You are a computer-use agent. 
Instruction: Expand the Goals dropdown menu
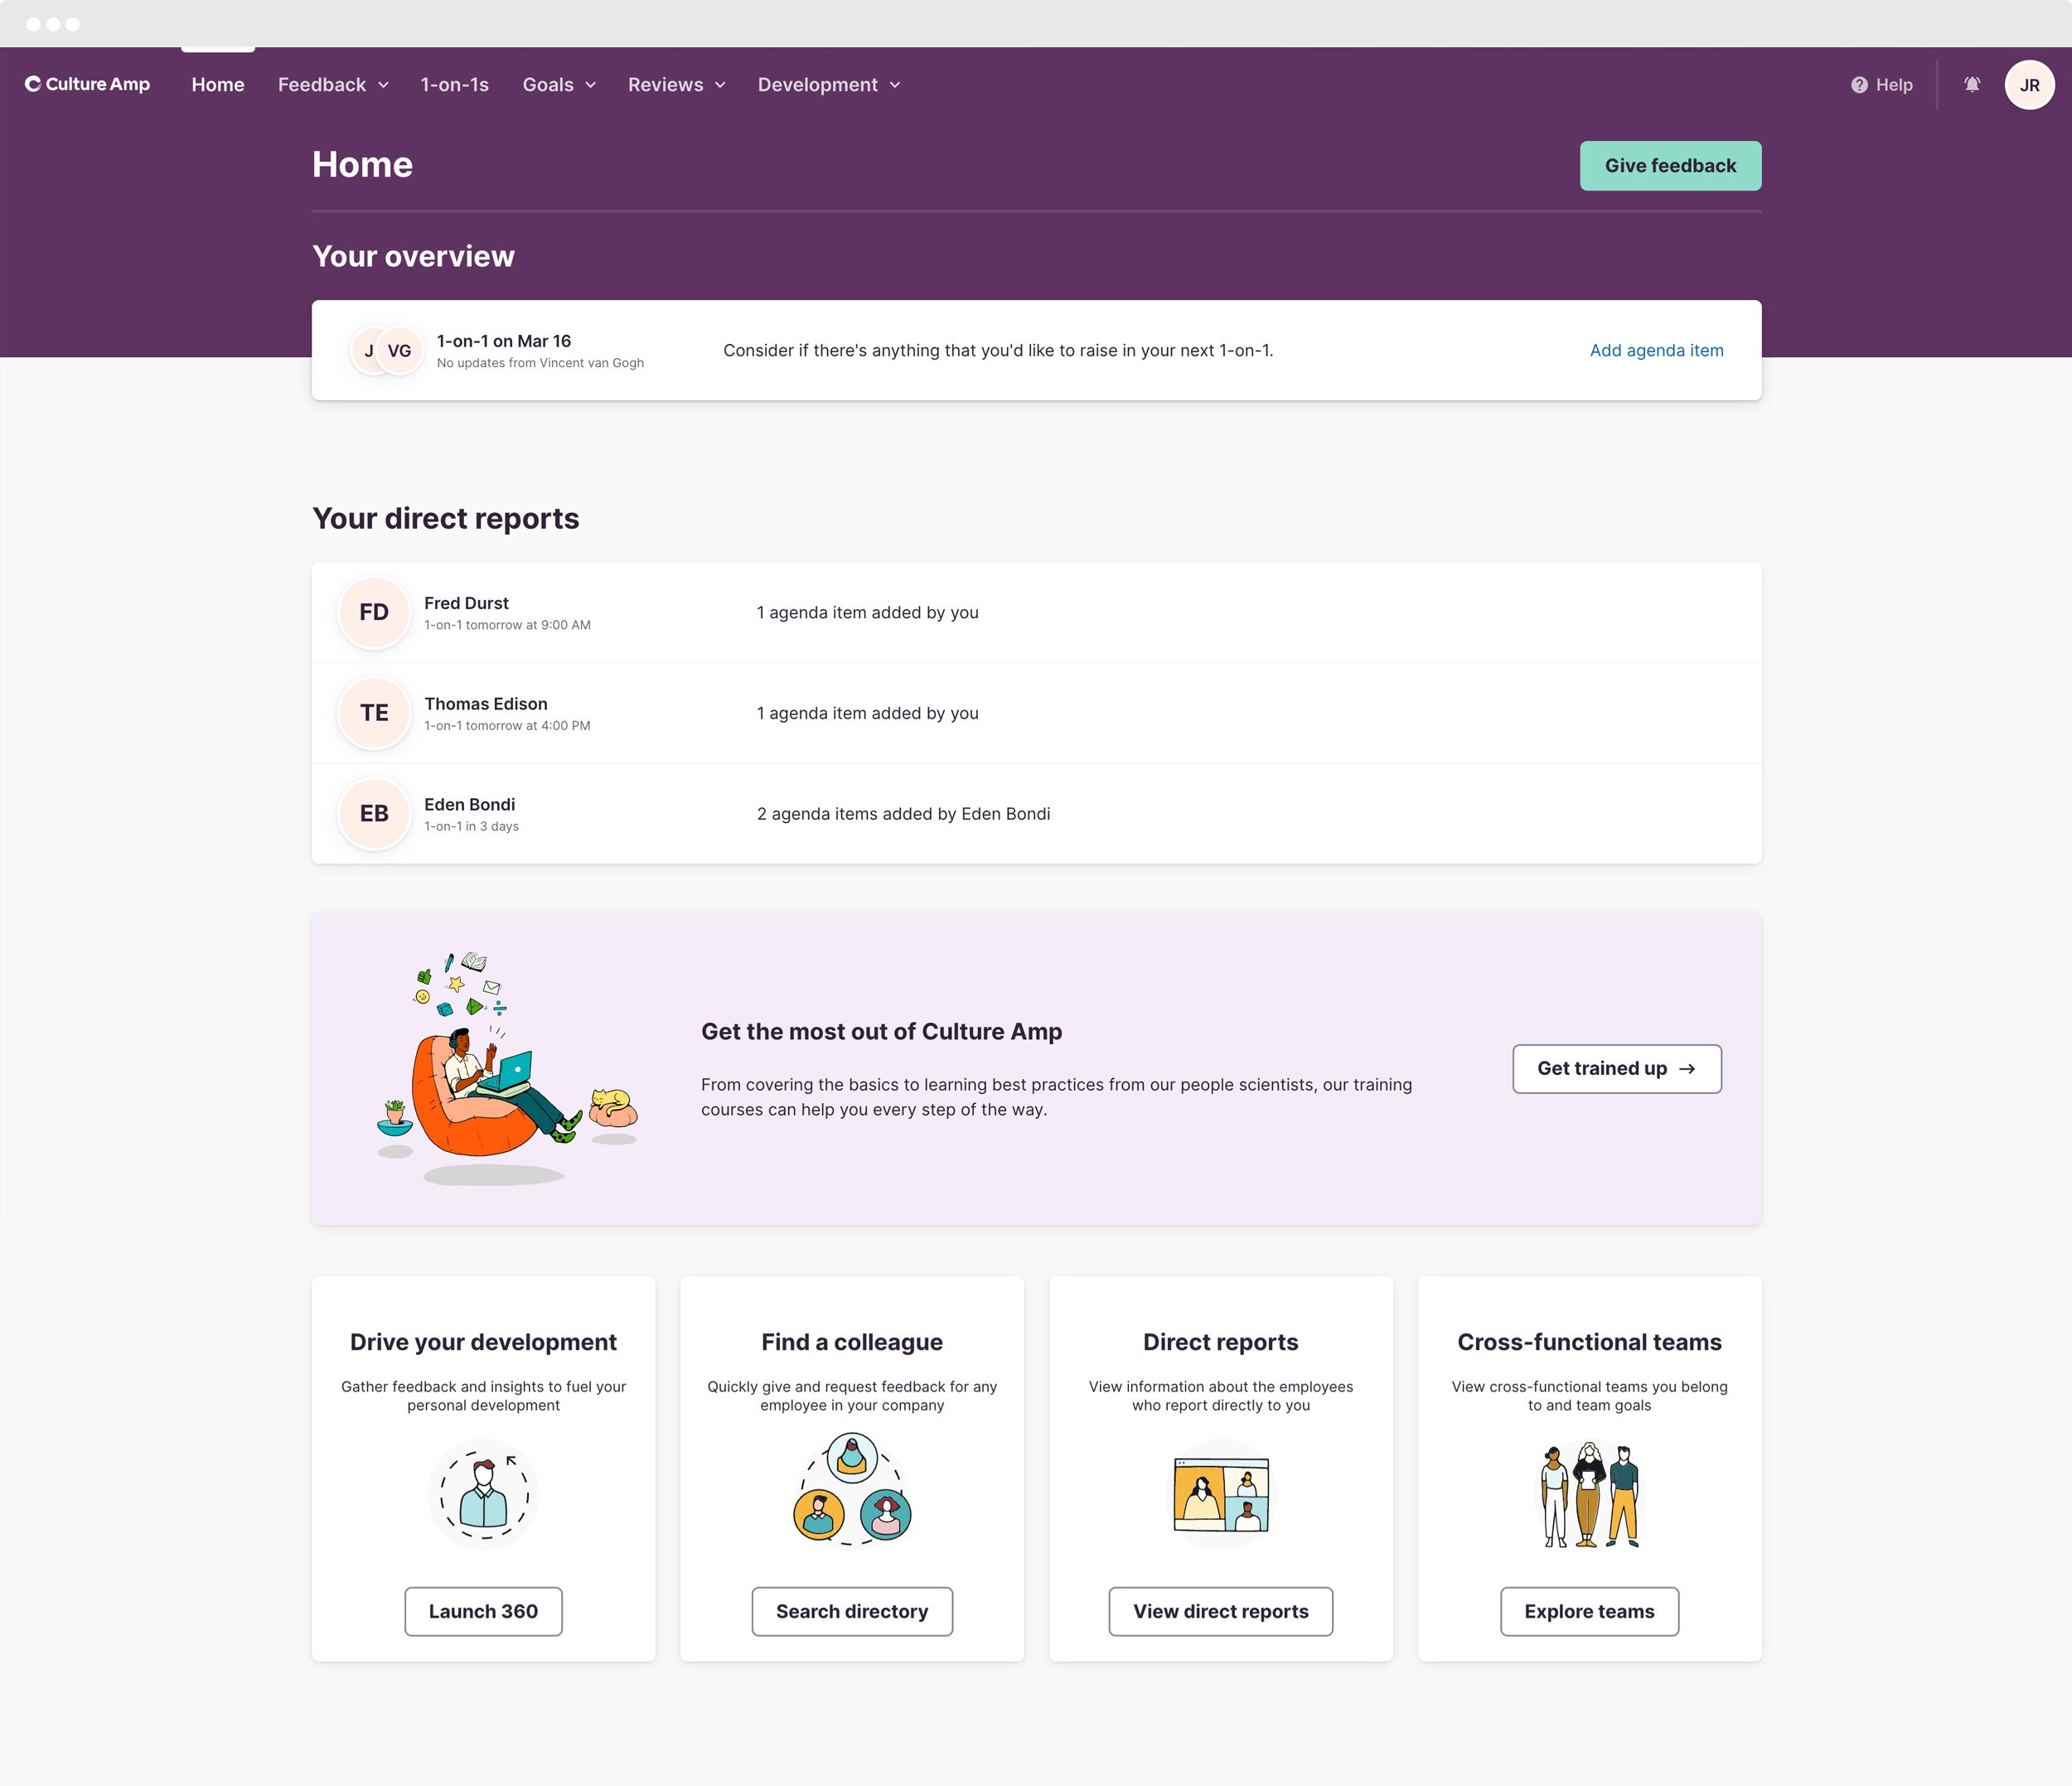point(559,85)
